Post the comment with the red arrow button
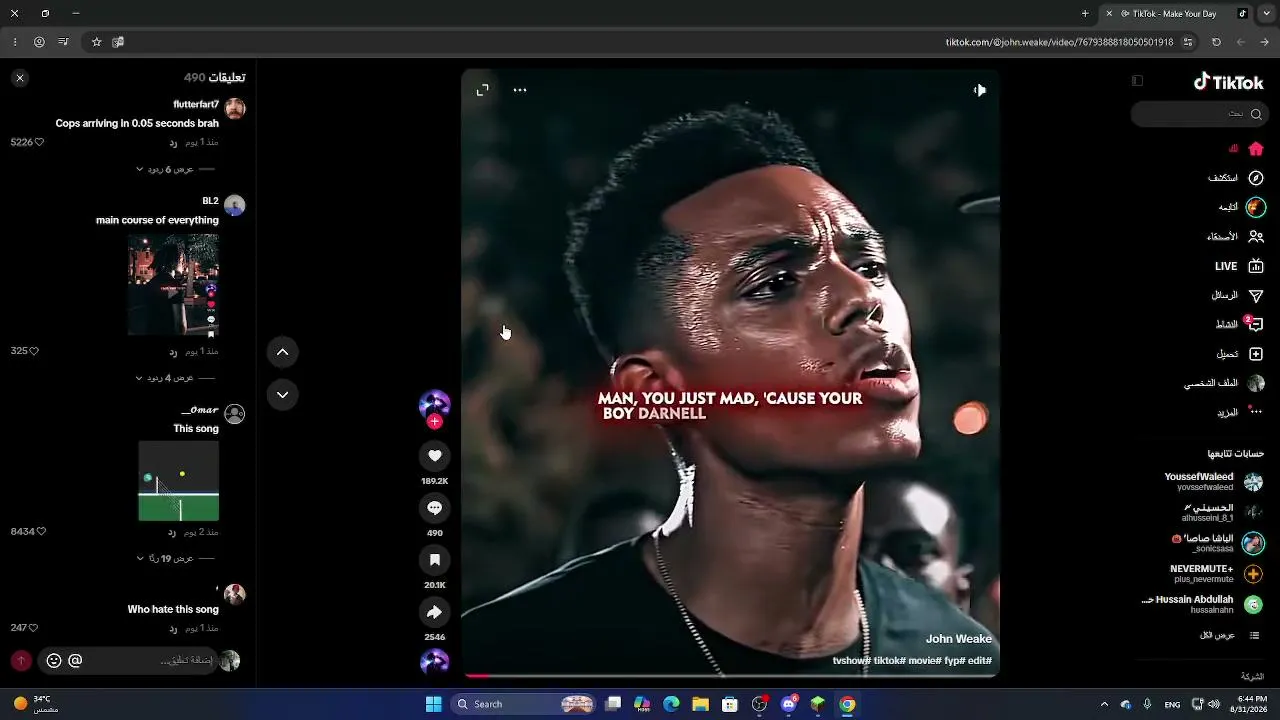 pos(21,661)
